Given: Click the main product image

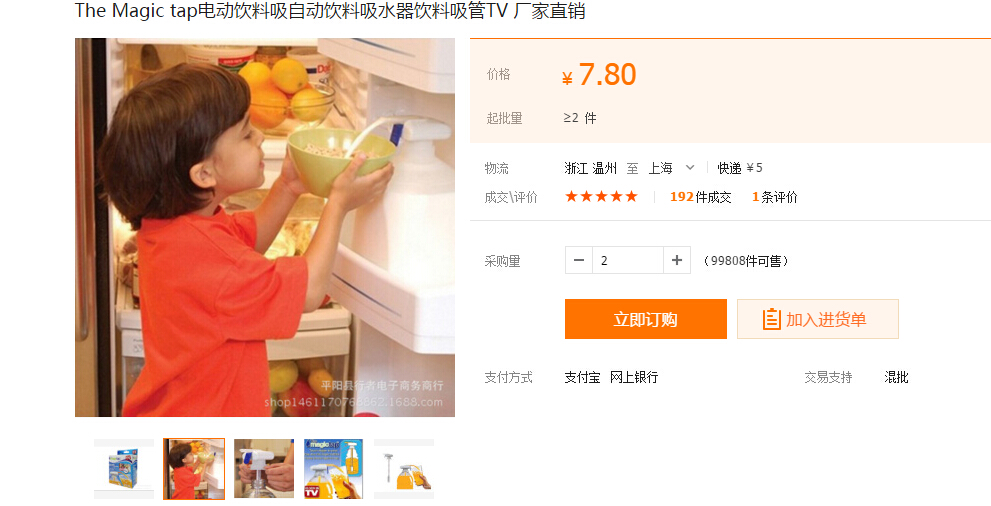Looking at the screenshot, I should pos(265,227).
